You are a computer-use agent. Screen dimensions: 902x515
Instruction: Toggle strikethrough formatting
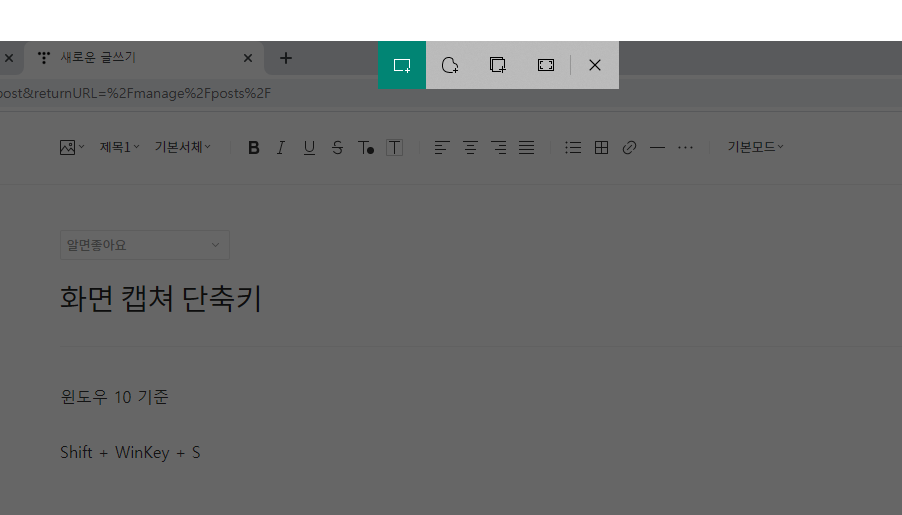coord(337,148)
